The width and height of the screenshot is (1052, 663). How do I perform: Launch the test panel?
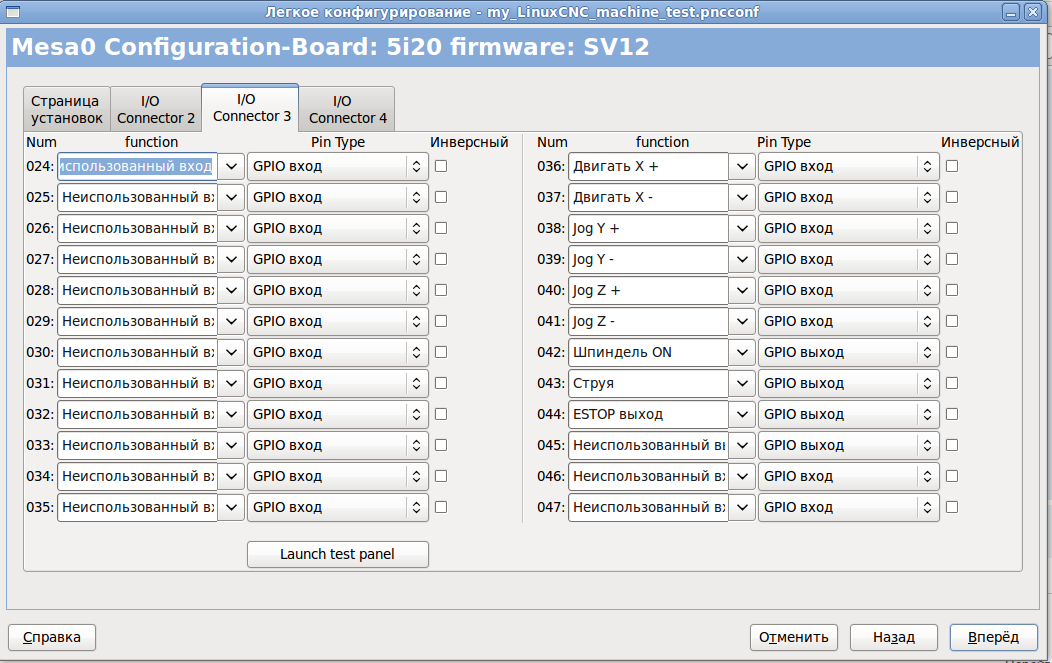(x=337, y=554)
